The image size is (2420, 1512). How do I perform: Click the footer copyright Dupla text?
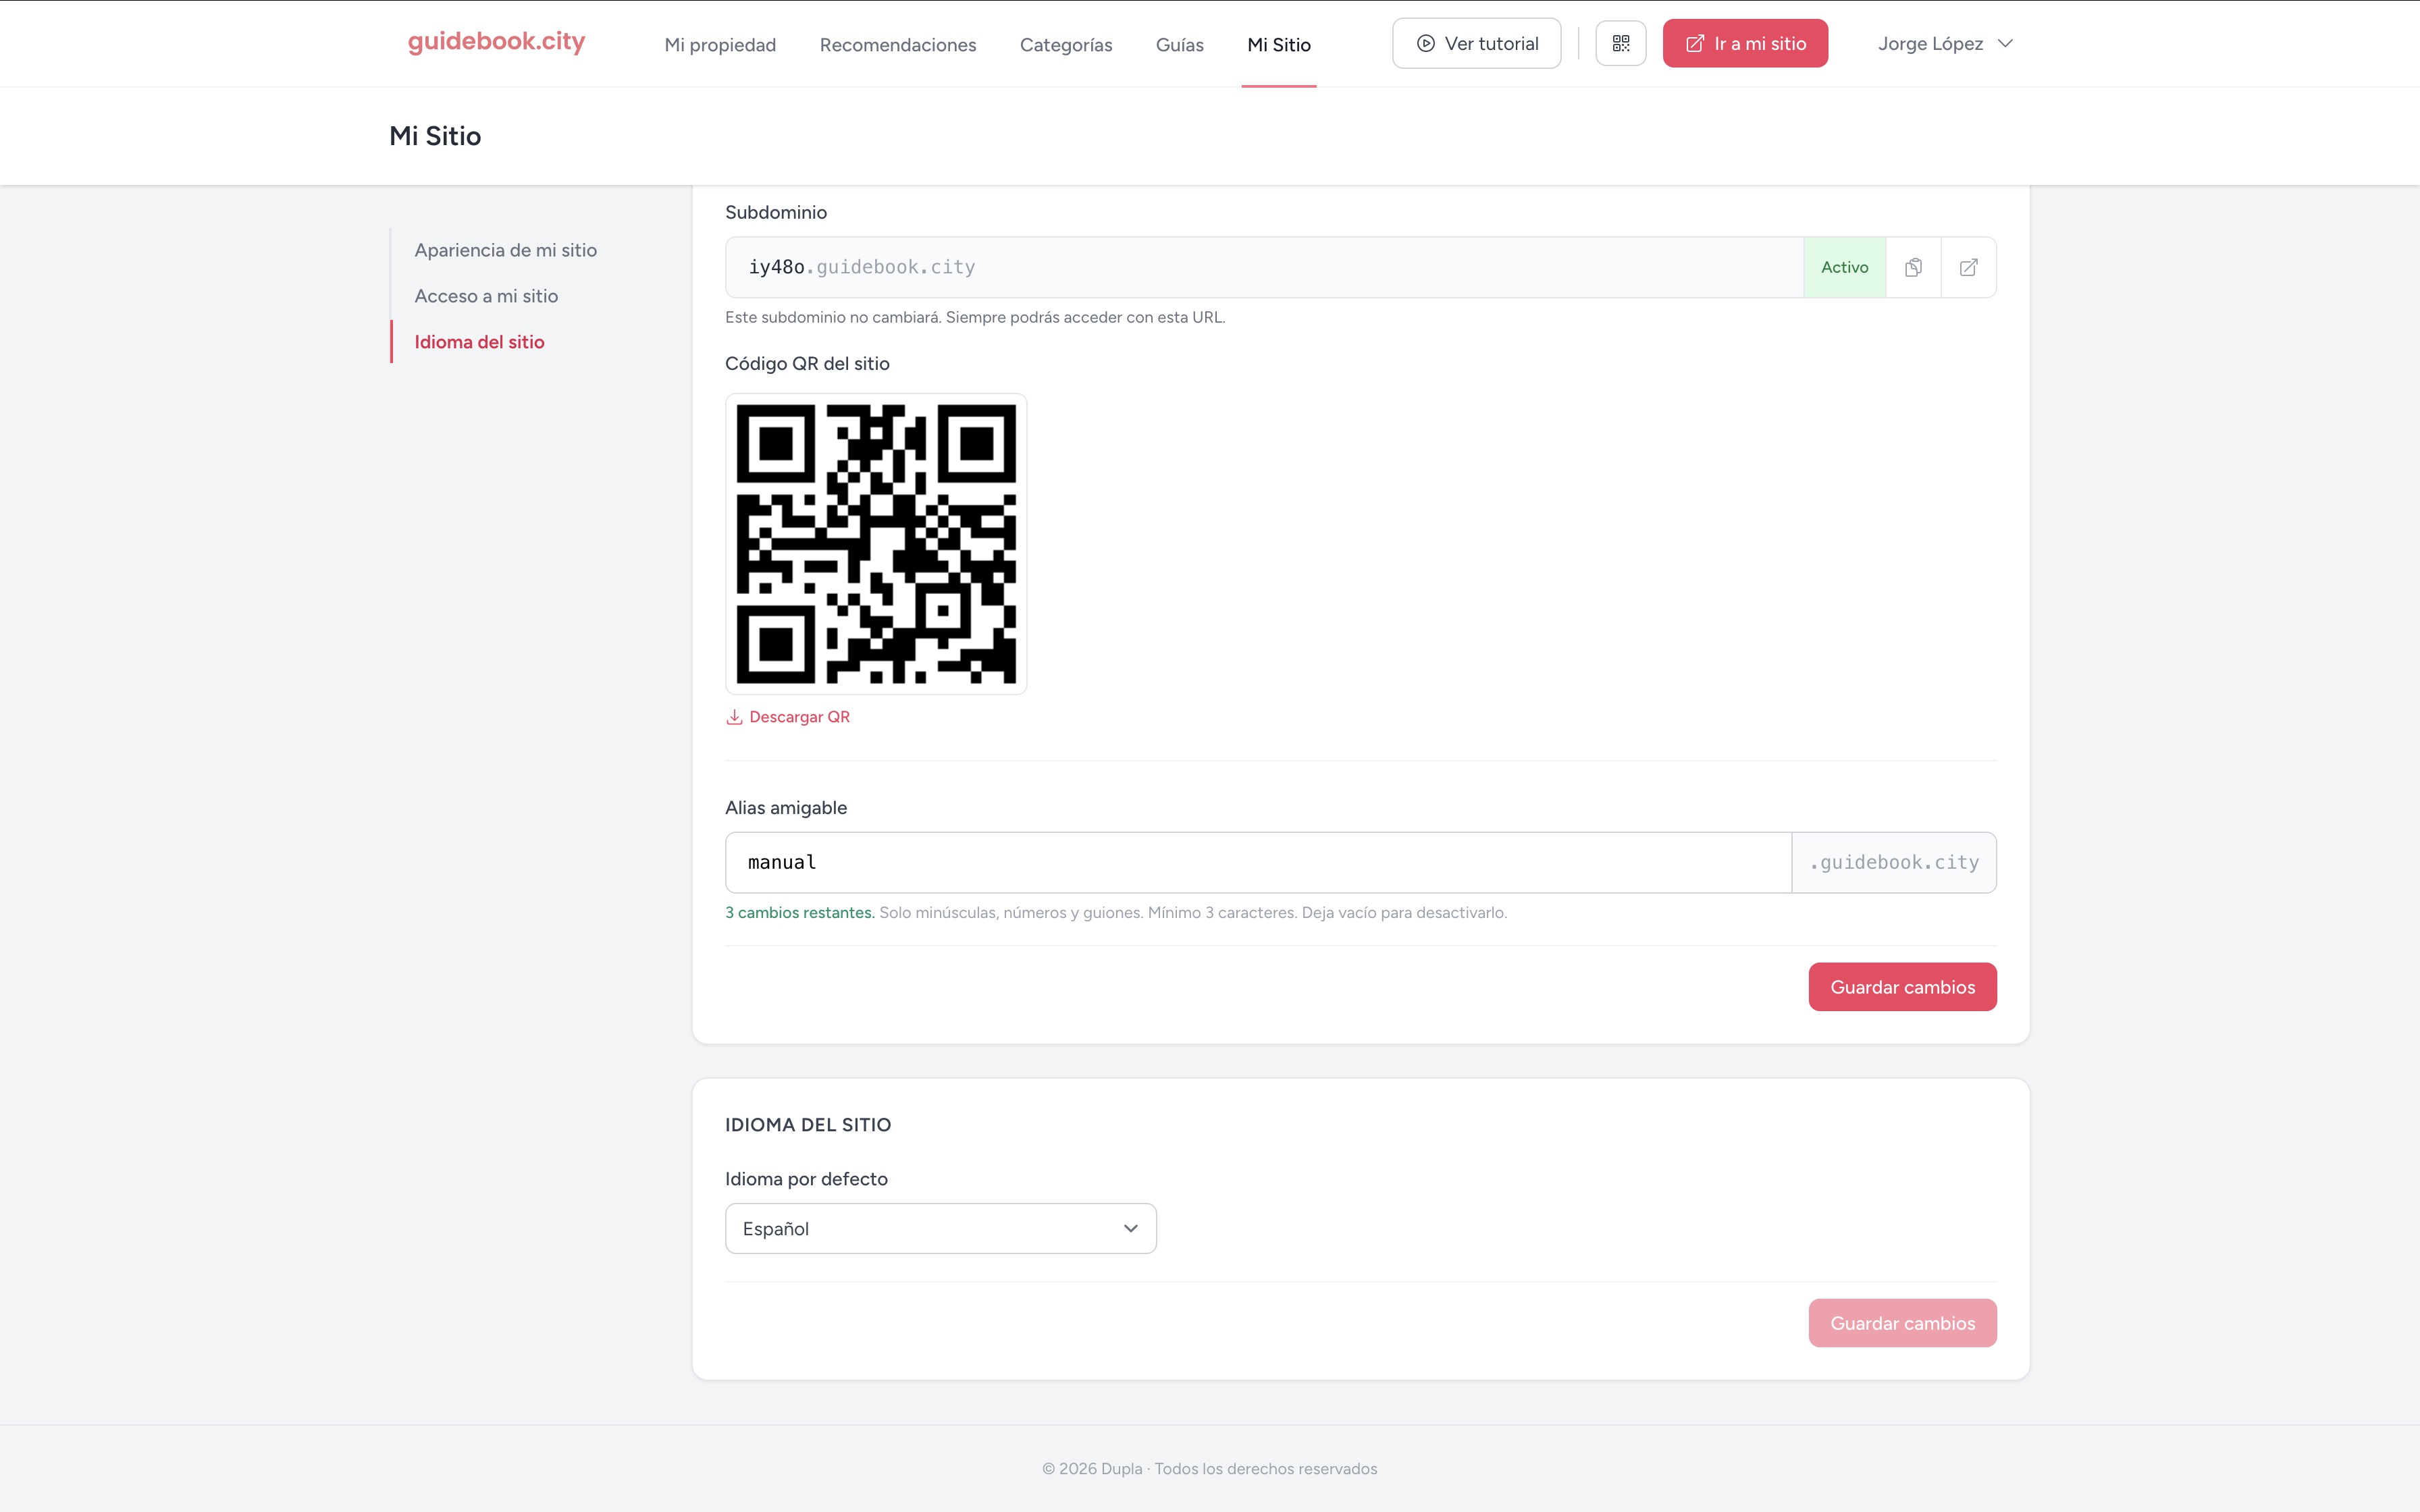pos(1210,1468)
